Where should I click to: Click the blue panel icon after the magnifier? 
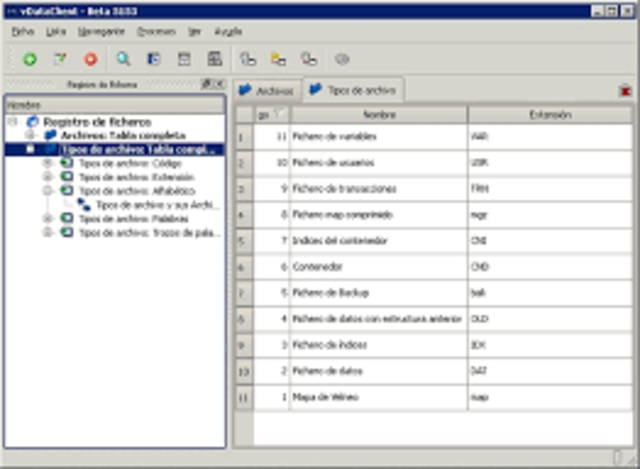(x=154, y=59)
